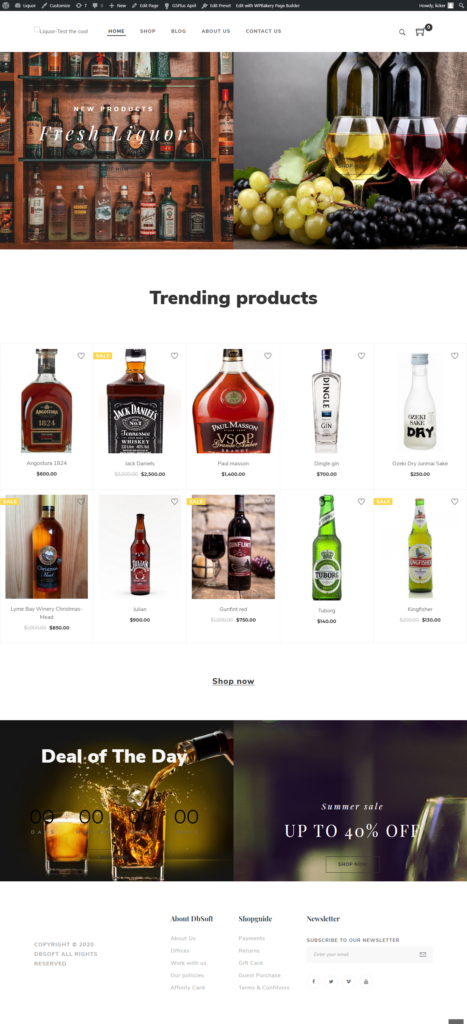Focus the Enter your email field
Screen dimensions: 467x1024
[x=362, y=954]
